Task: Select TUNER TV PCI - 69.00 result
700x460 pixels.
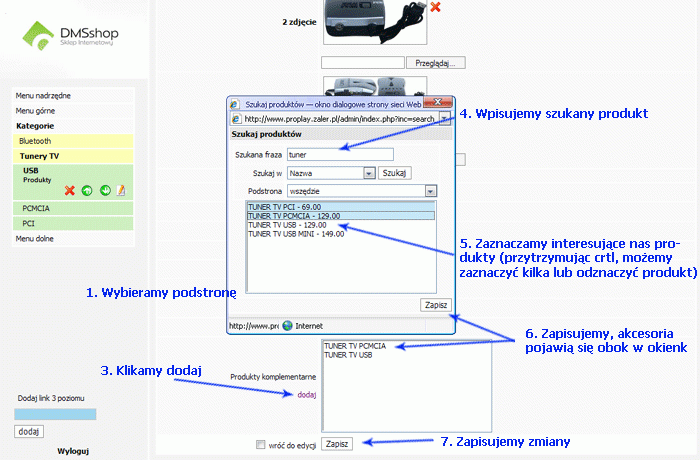Action: 341,207
